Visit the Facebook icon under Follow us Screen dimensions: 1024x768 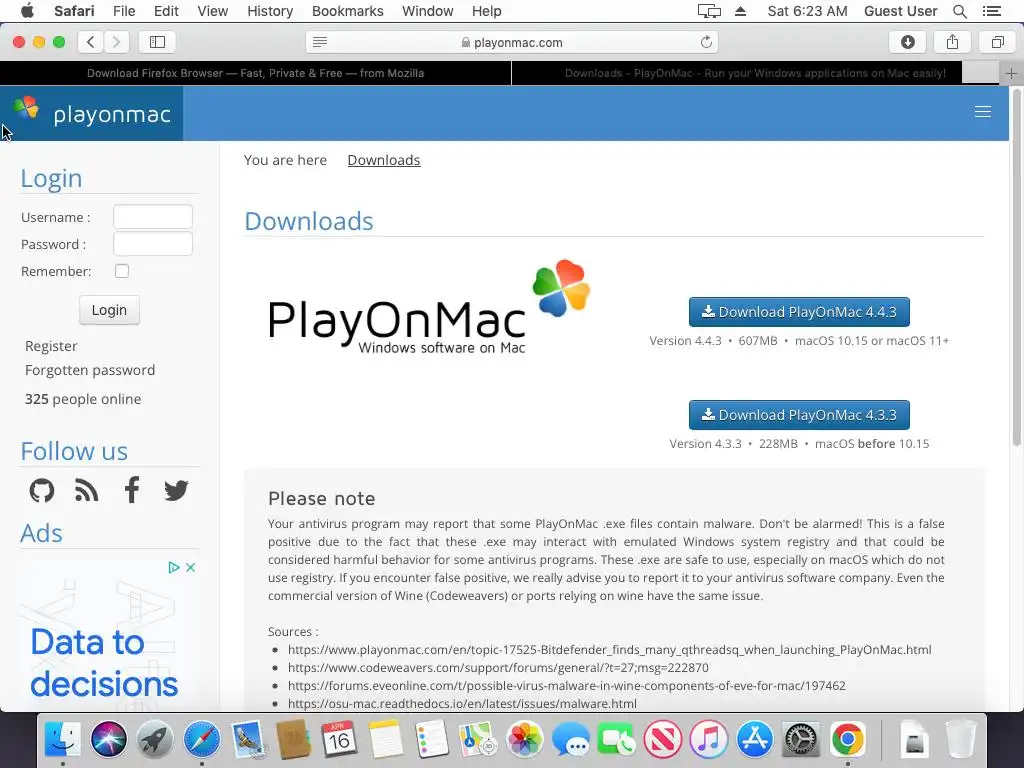[x=132, y=490]
